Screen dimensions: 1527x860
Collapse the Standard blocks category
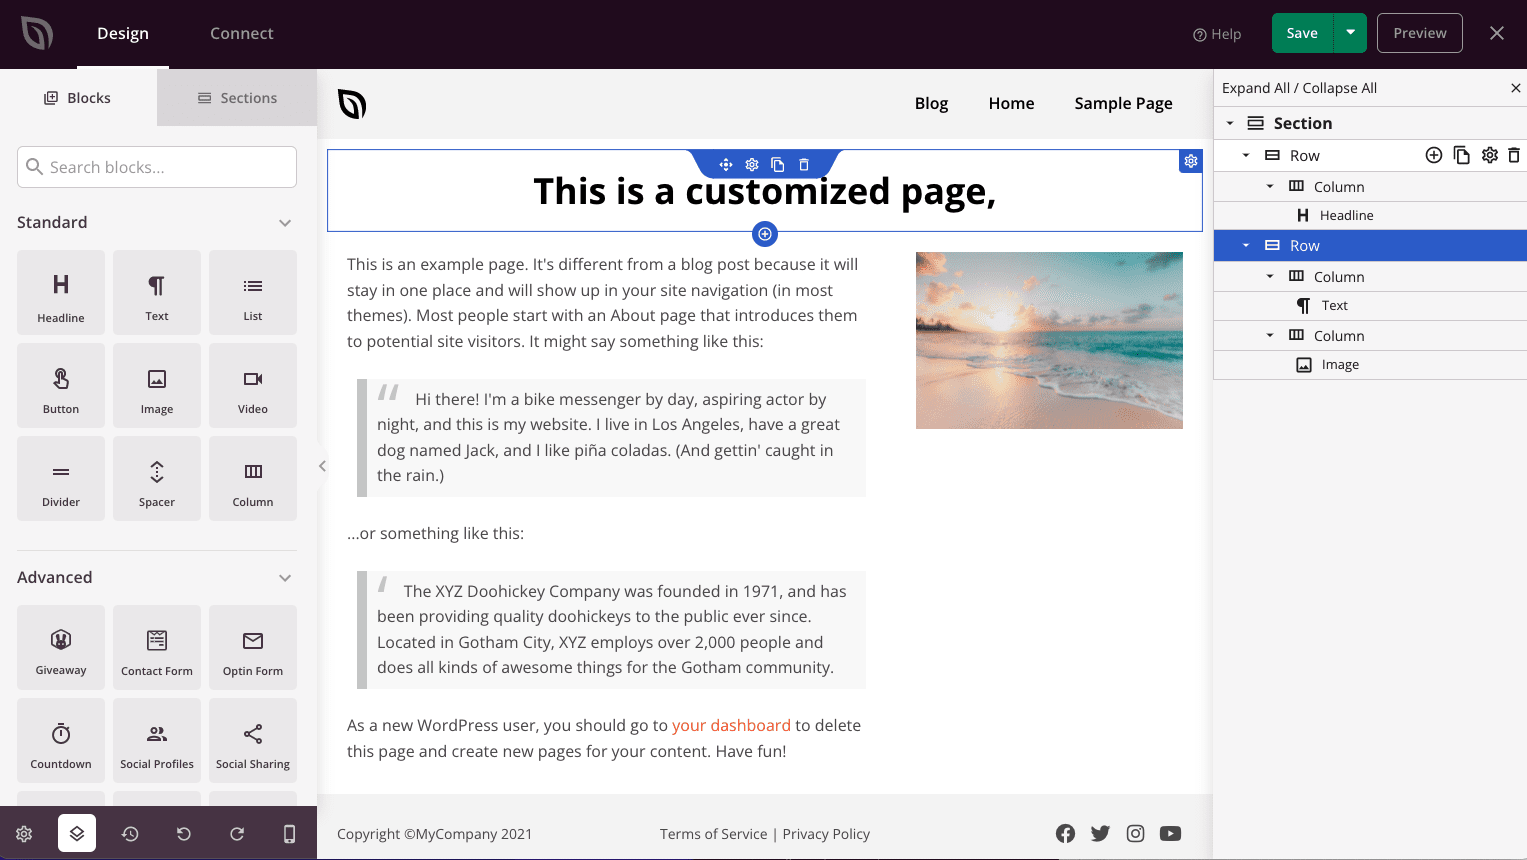pyautogui.click(x=285, y=222)
